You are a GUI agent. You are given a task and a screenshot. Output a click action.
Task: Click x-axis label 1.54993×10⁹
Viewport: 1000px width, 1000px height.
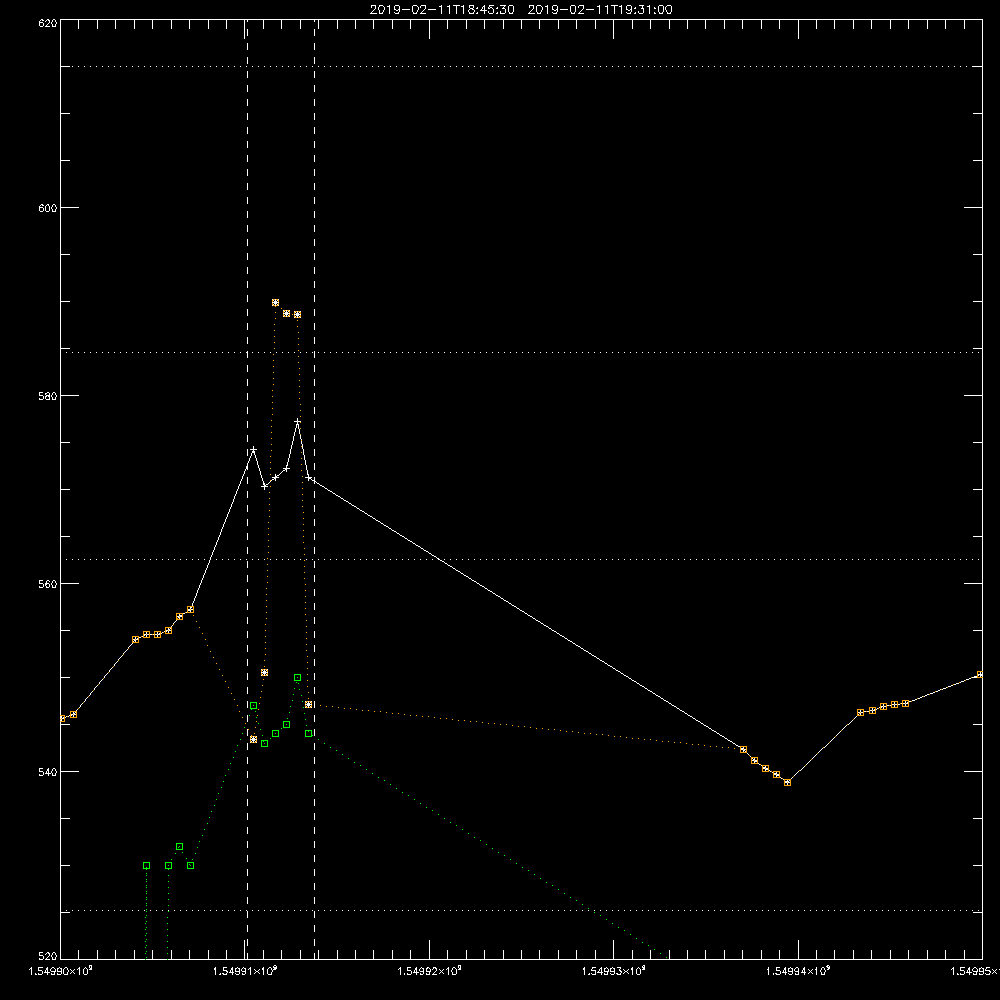click(614, 971)
